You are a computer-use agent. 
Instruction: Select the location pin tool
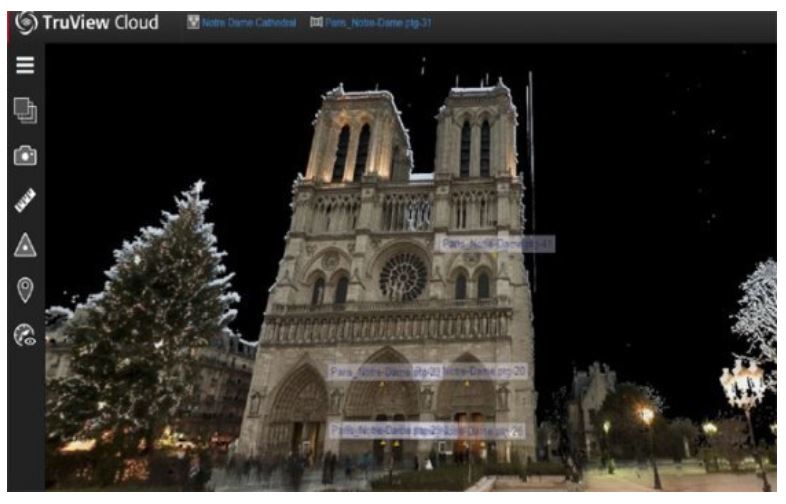point(25,291)
